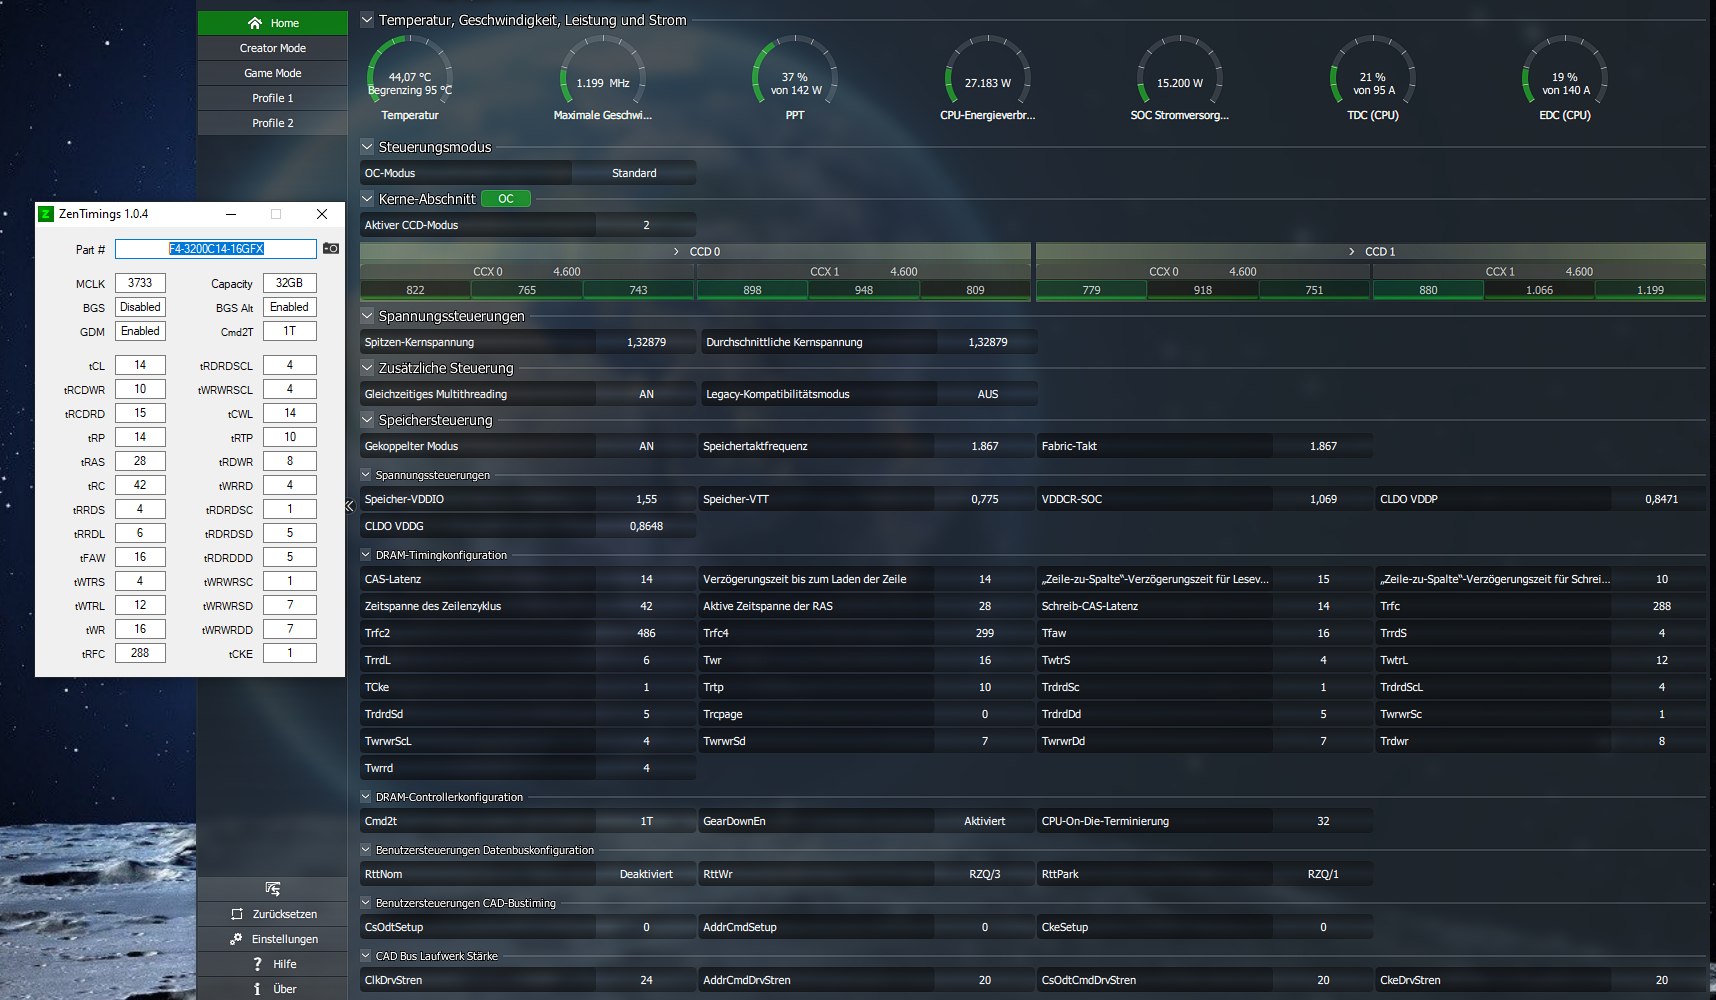Collapse Benutzersteuerungen Datenbuskonfiguration section
The image size is (1716, 1000).
366,850
